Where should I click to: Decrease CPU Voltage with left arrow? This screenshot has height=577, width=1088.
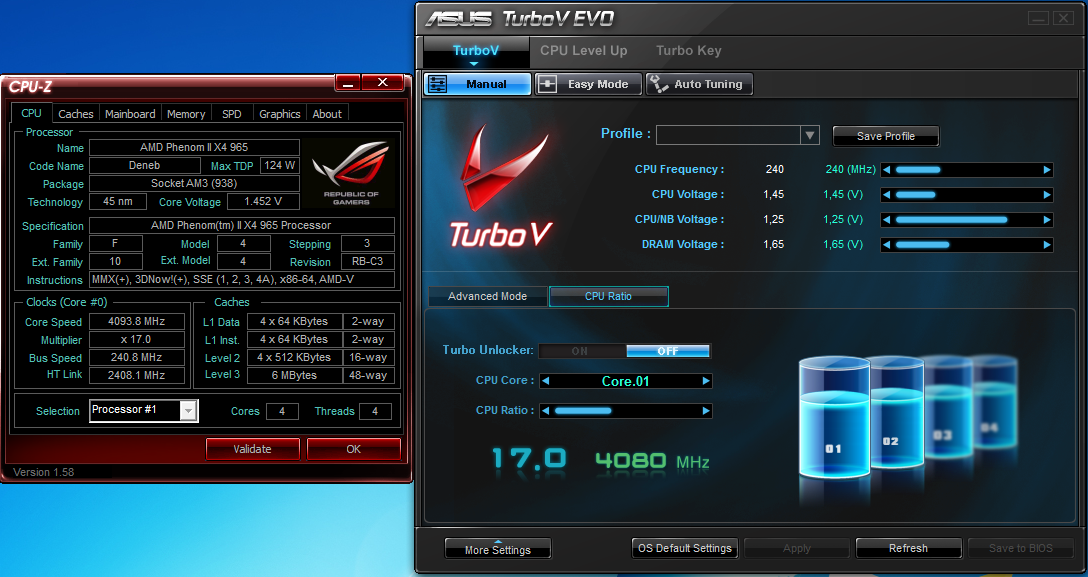[x=887, y=195]
